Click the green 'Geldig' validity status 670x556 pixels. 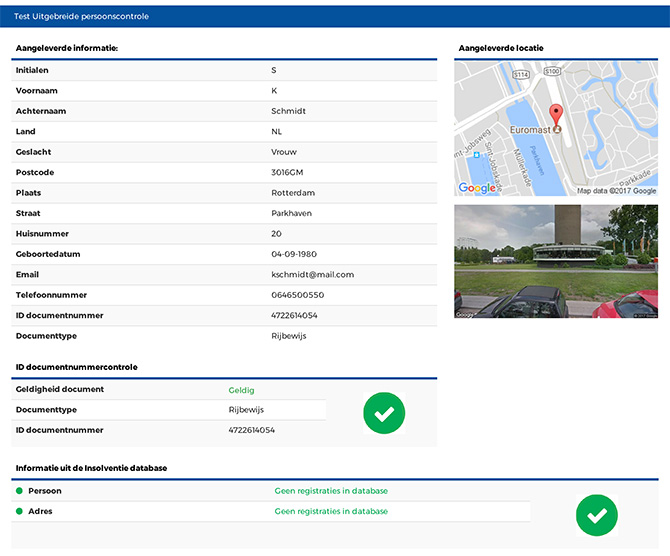[x=241, y=390]
